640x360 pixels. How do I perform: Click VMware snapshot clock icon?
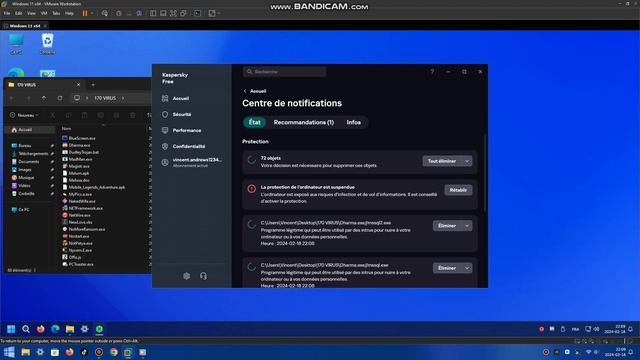pos(119,13)
